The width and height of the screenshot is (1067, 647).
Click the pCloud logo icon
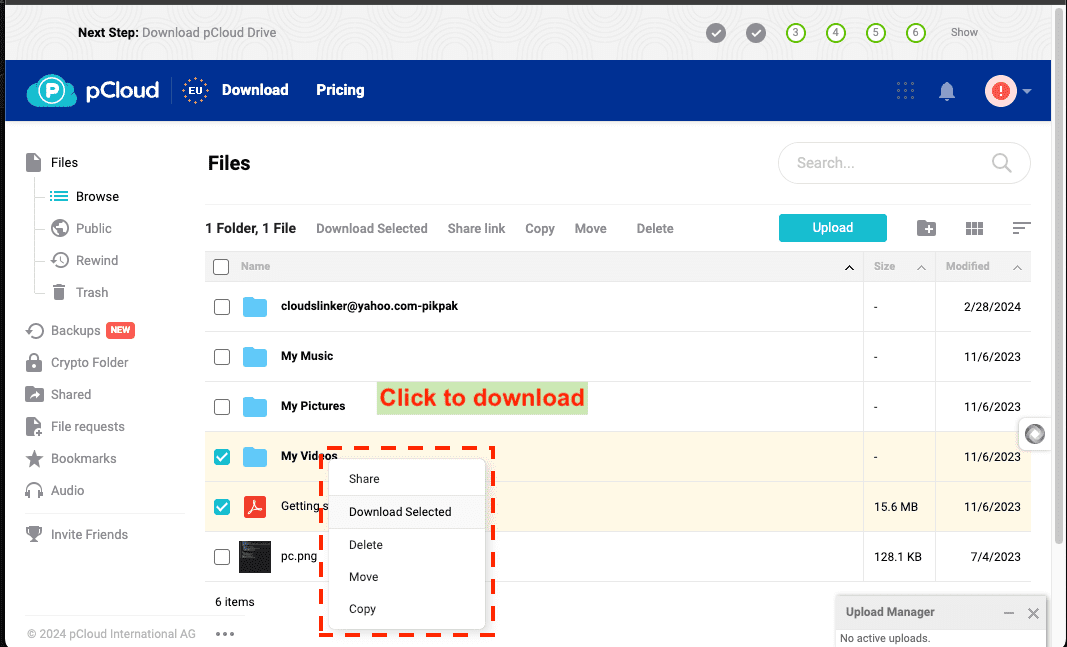[x=52, y=90]
